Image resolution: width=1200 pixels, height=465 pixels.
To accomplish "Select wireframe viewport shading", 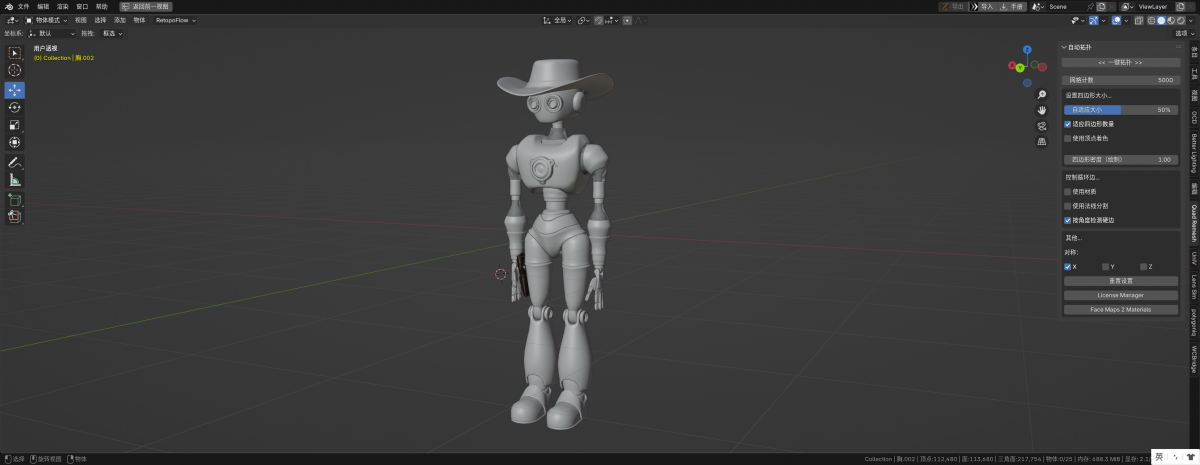I will 1151,20.
